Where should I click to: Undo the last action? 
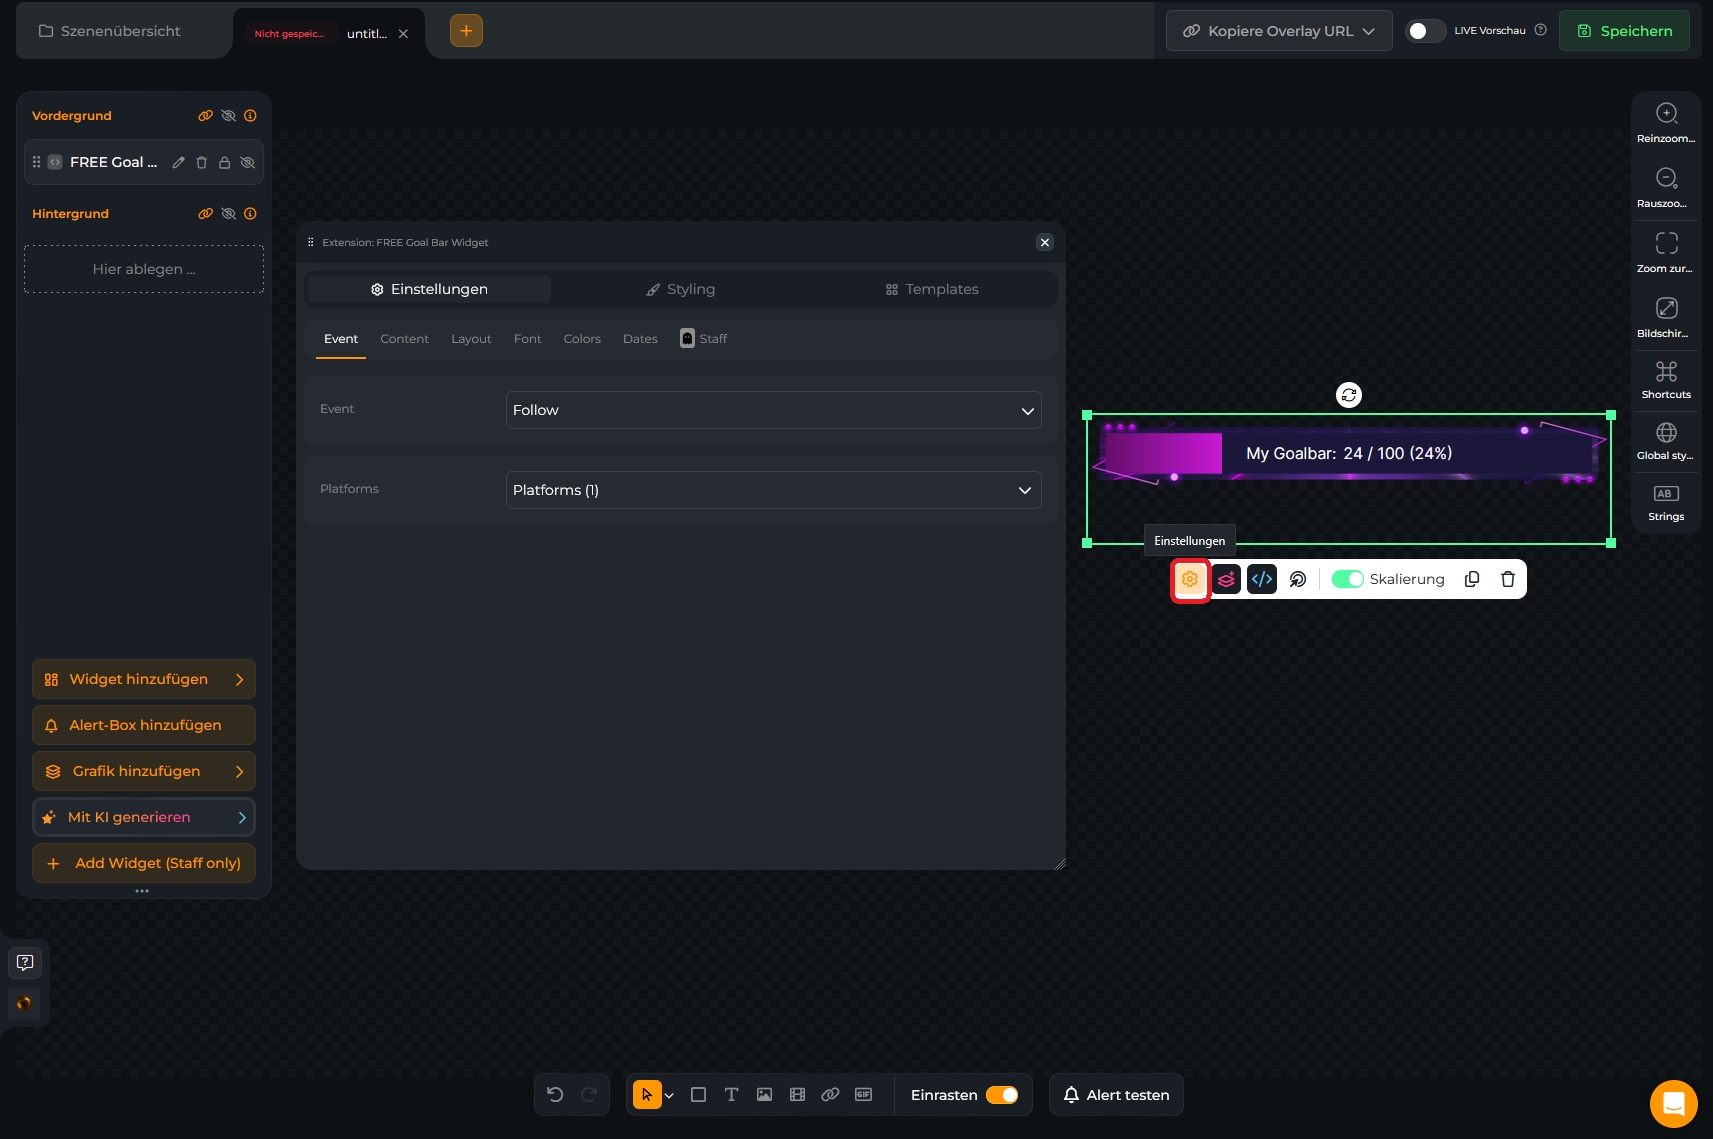555,1095
